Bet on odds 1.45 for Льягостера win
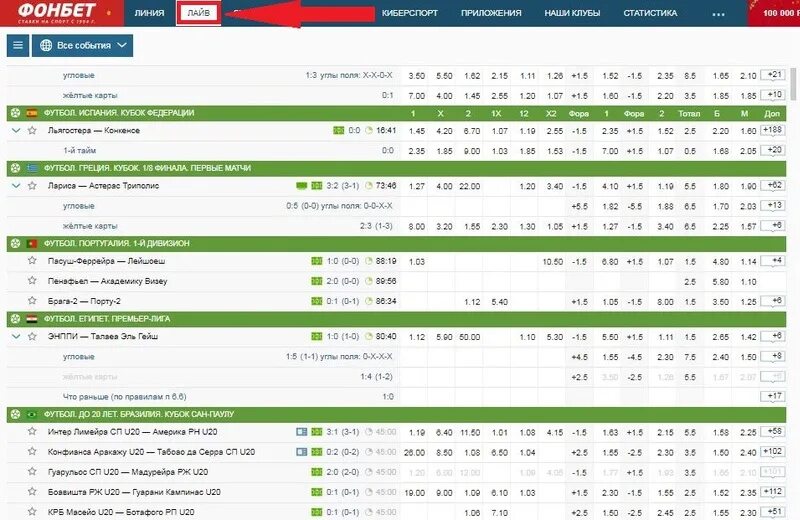800x520 pixels. coord(416,131)
